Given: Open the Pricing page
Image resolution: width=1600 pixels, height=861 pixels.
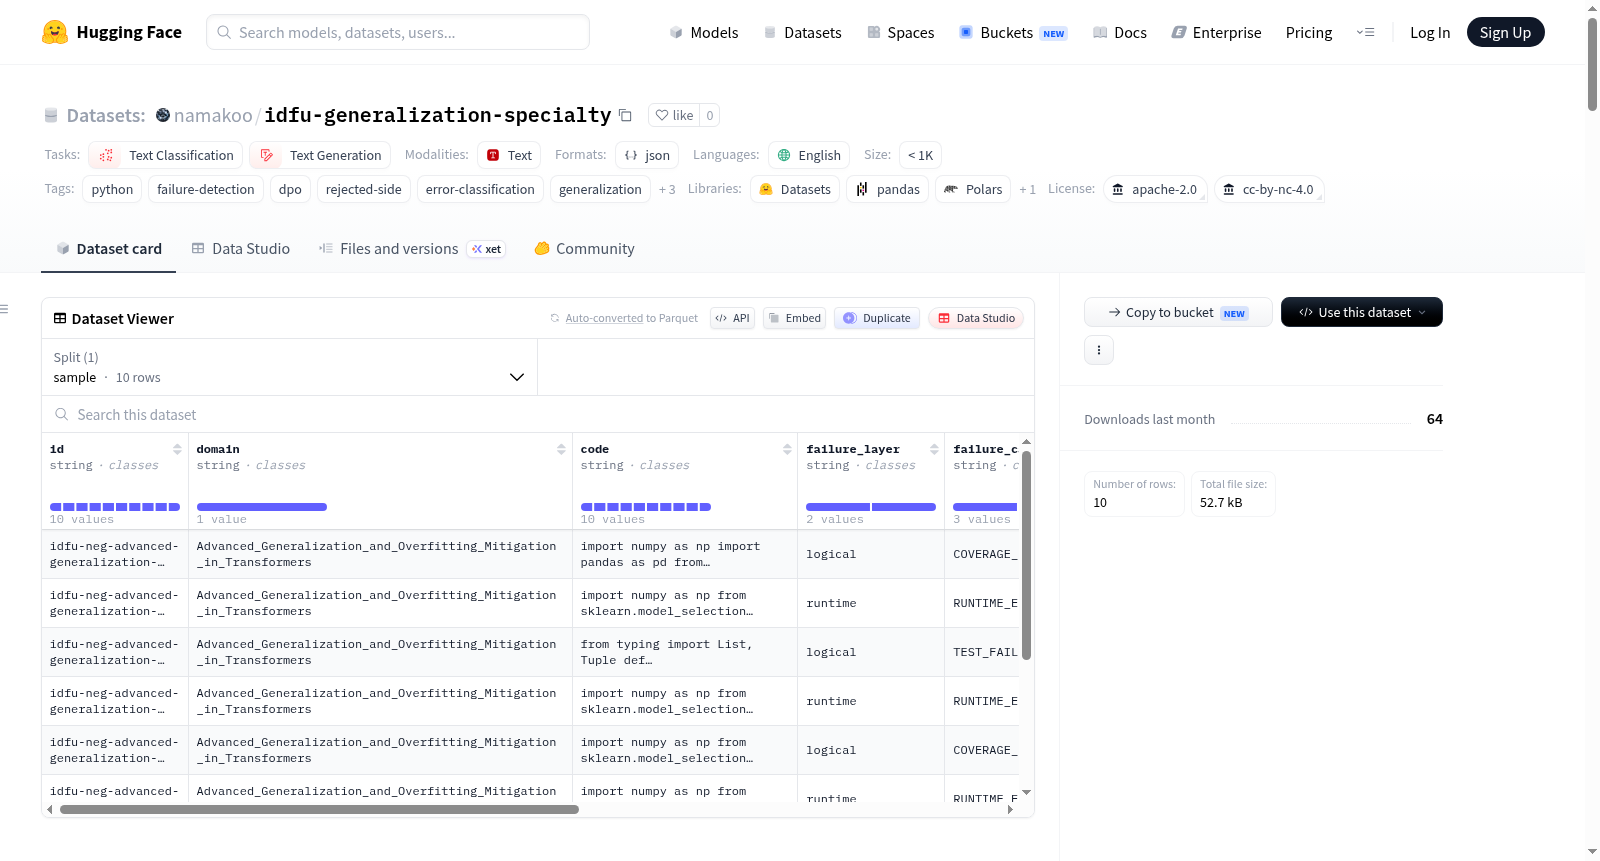Looking at the screenshot, I should 1309,32.
